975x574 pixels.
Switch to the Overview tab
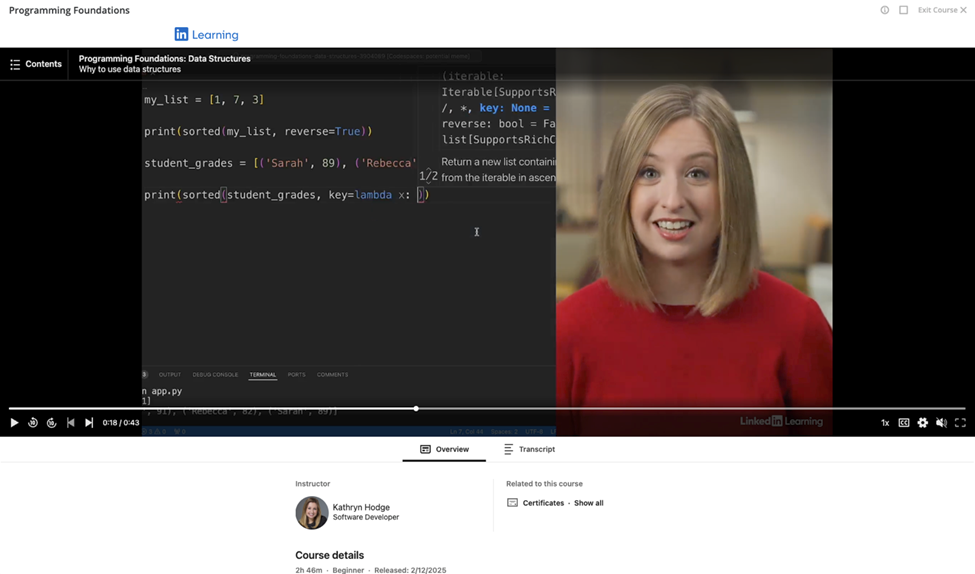[444, 449]
